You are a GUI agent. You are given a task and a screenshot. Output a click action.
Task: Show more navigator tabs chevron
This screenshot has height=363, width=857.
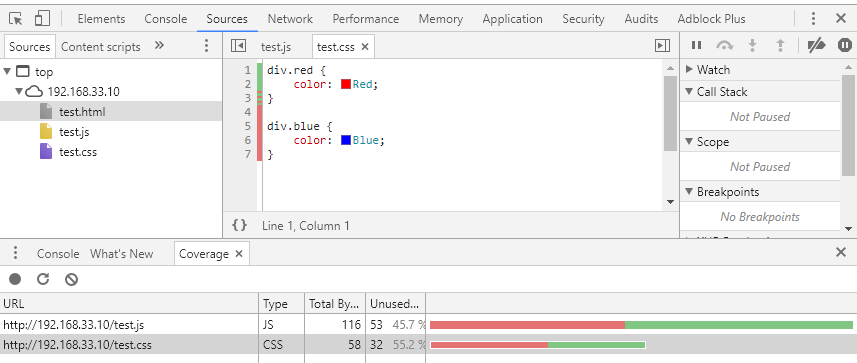[x=159, y=45]
